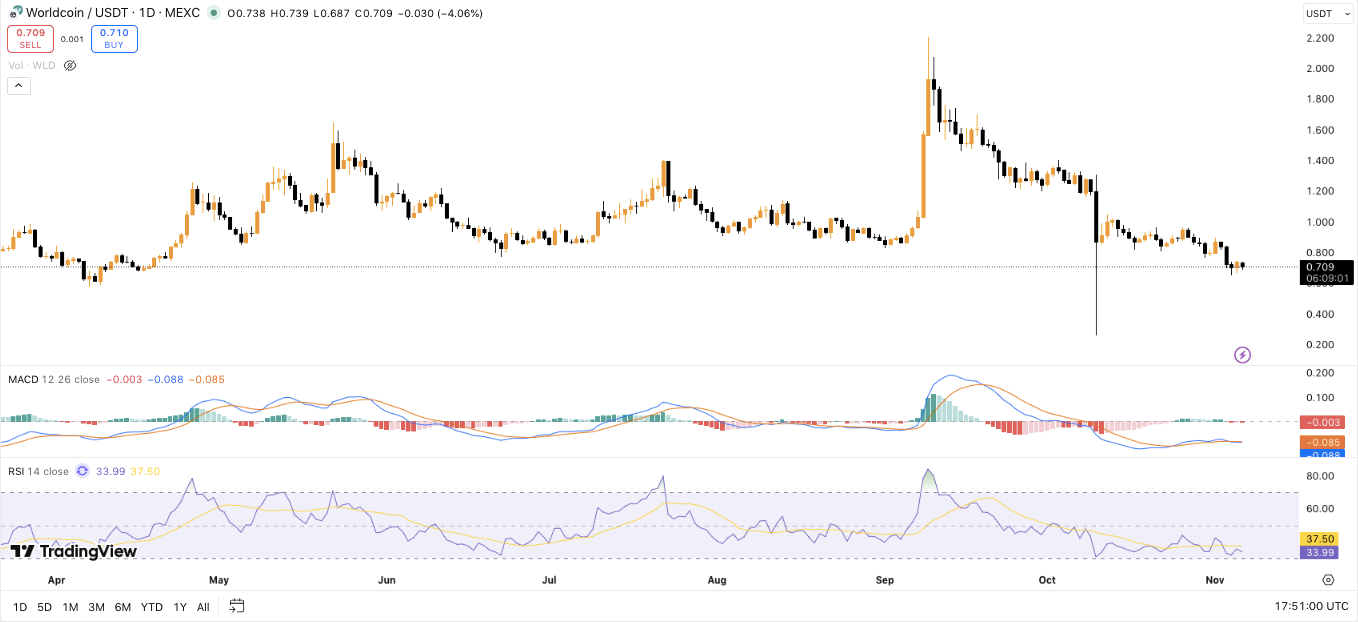This screenshot has width=1358, height=622.
Task: Select the 5D time range
Action: 45,607
